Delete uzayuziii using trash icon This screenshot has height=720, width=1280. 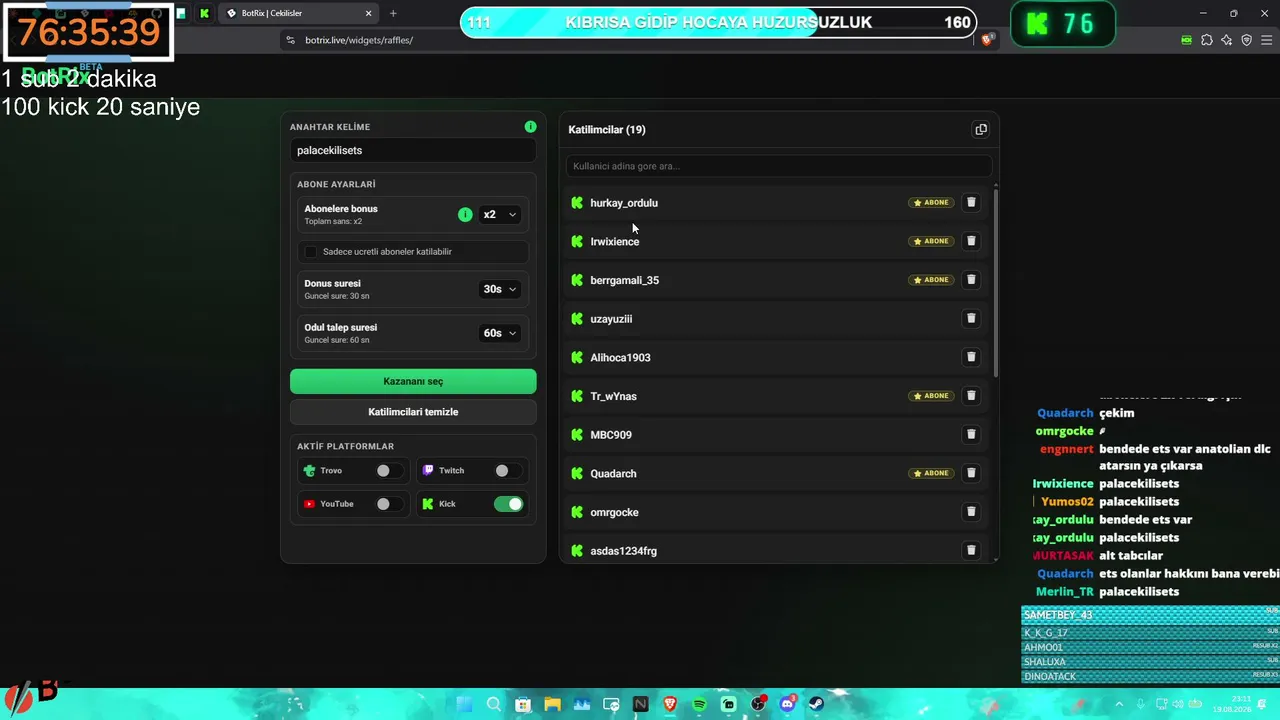(970, 318)
